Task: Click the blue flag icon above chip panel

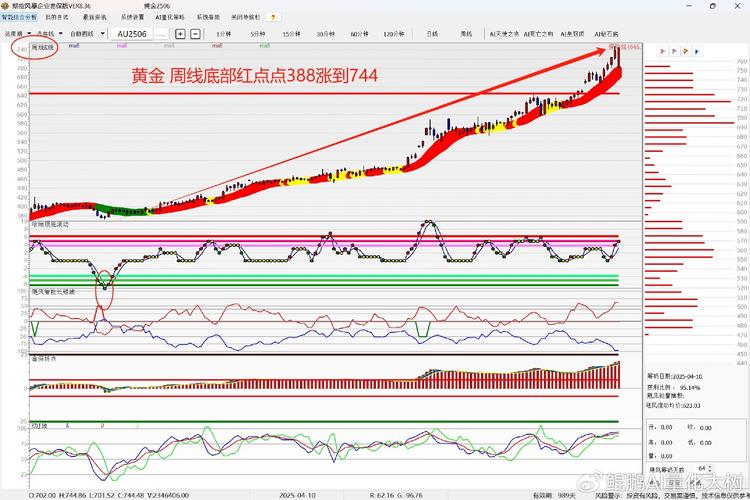Action: click(697, 51)
